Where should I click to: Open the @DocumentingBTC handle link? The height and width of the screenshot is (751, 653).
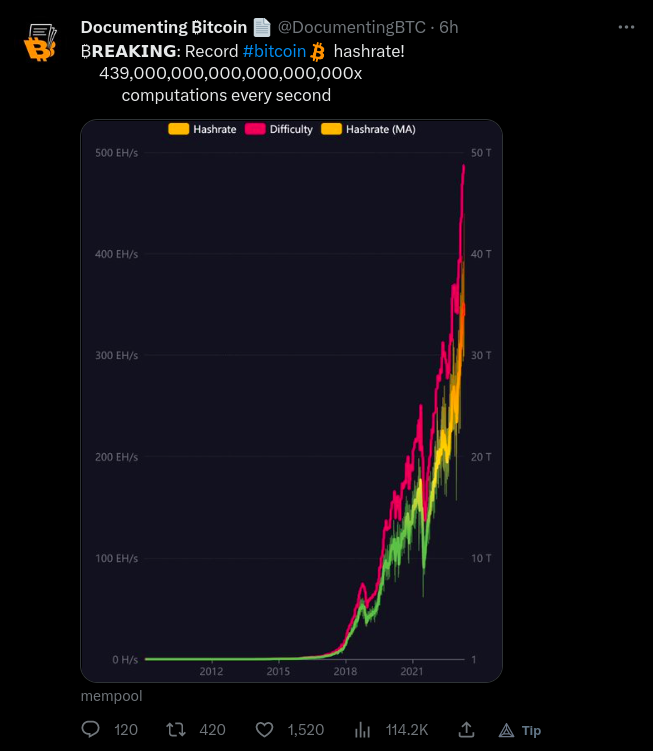(352, 27)
